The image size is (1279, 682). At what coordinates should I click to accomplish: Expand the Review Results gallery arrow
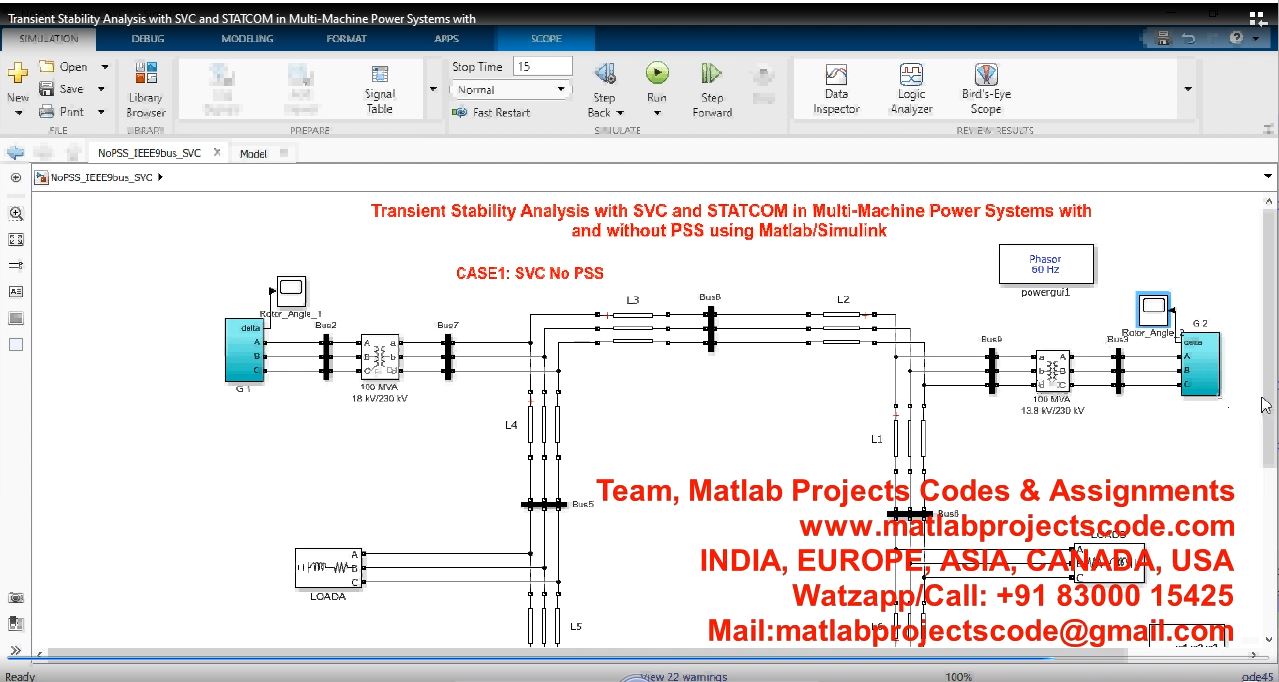(1188, 89)
